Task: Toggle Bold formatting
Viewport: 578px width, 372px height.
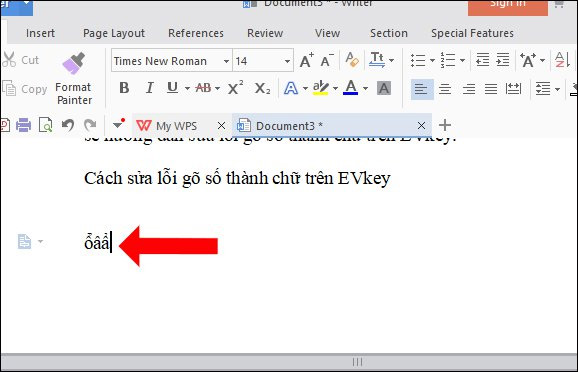Action: [124, 88]
